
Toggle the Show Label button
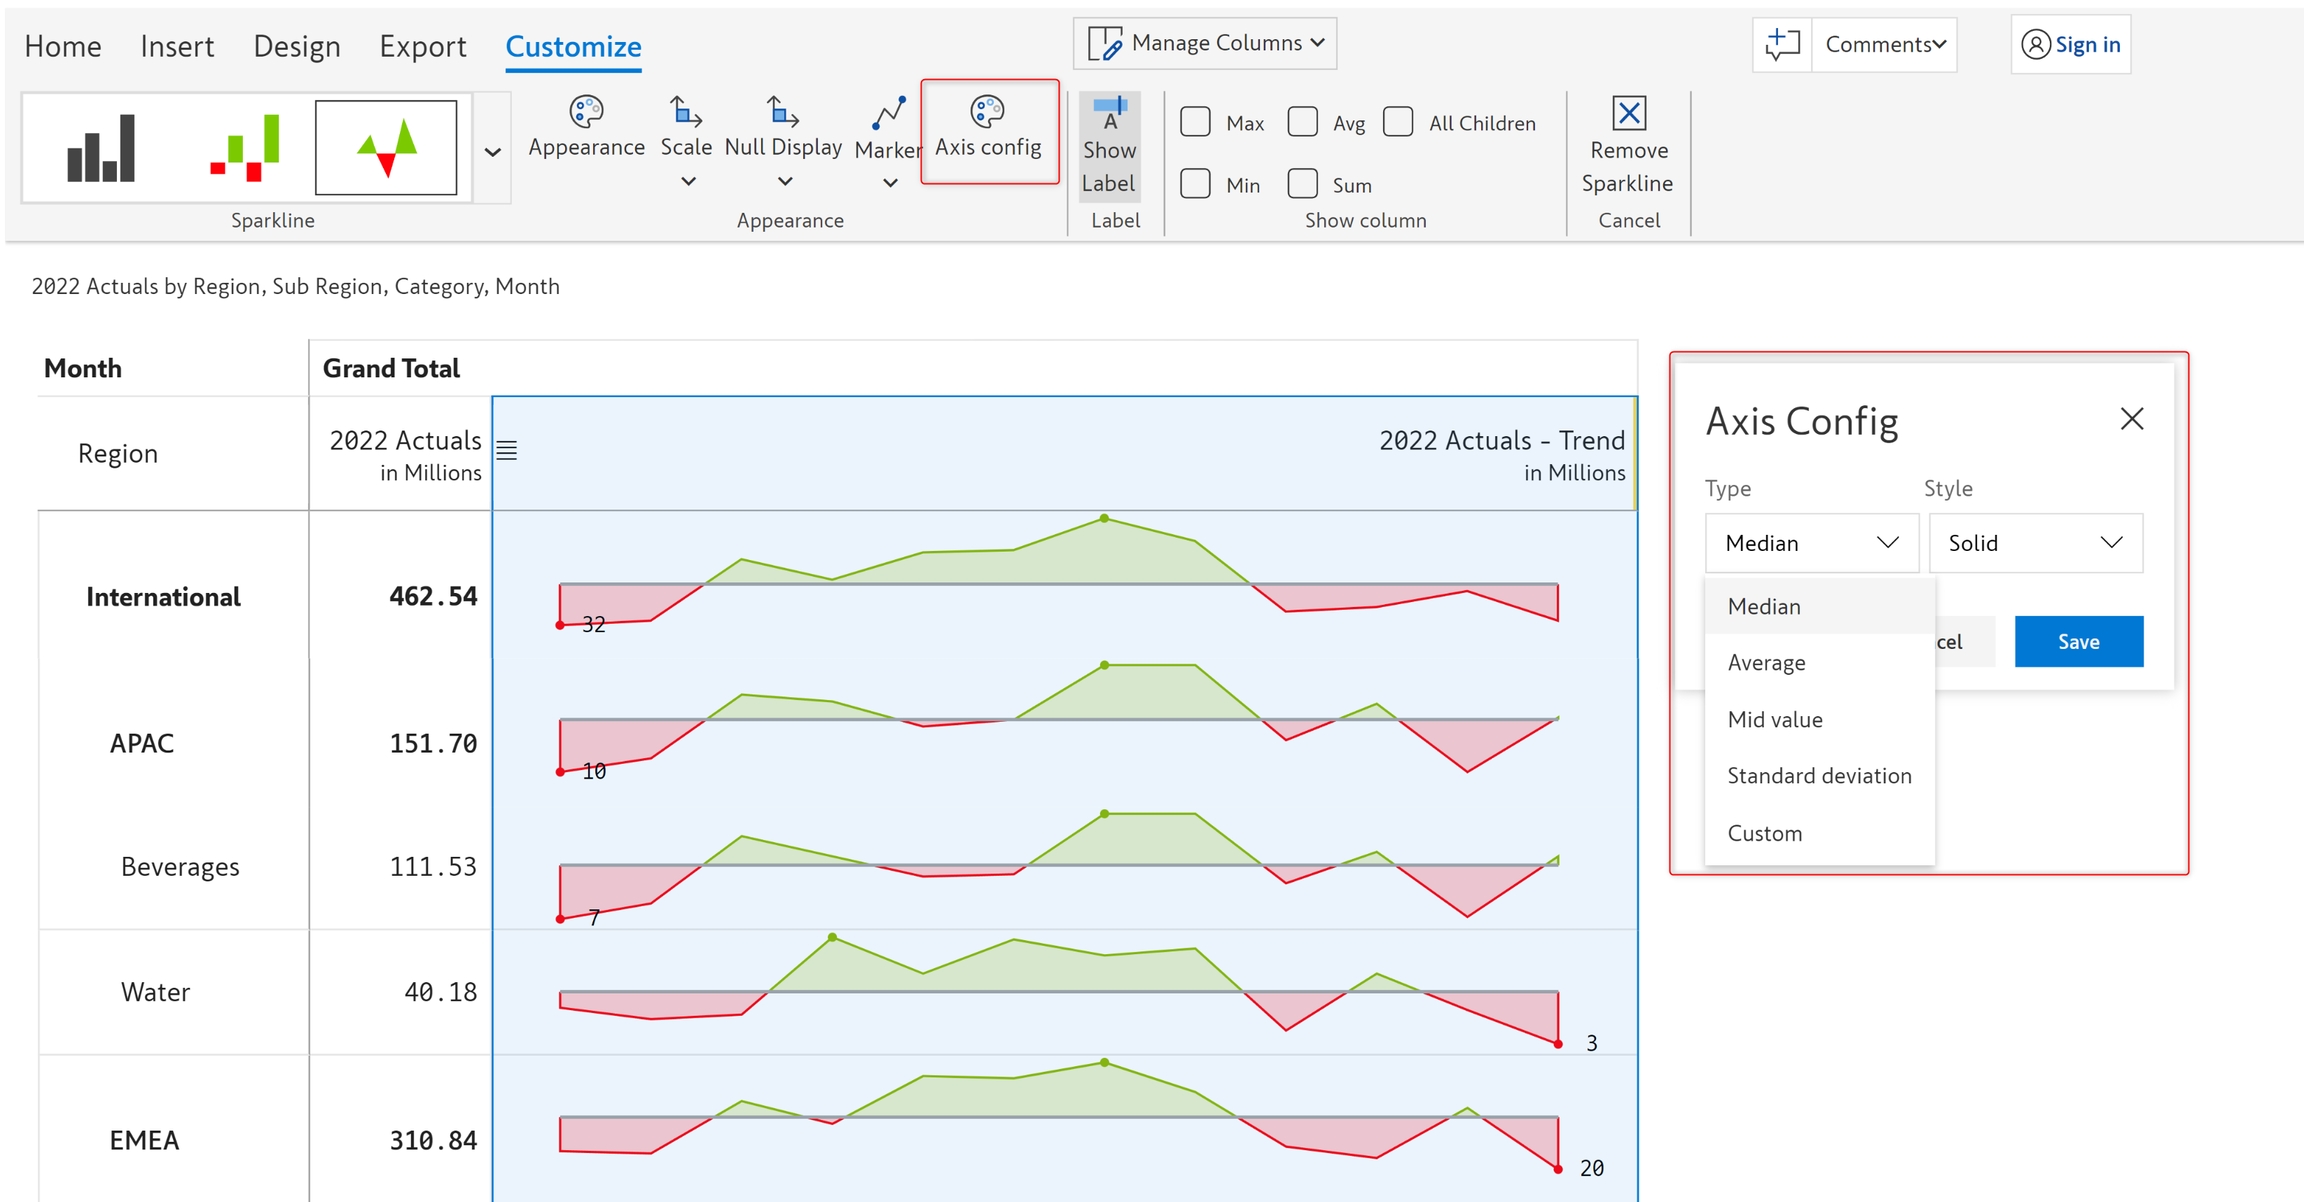(x=1109, y=146)
